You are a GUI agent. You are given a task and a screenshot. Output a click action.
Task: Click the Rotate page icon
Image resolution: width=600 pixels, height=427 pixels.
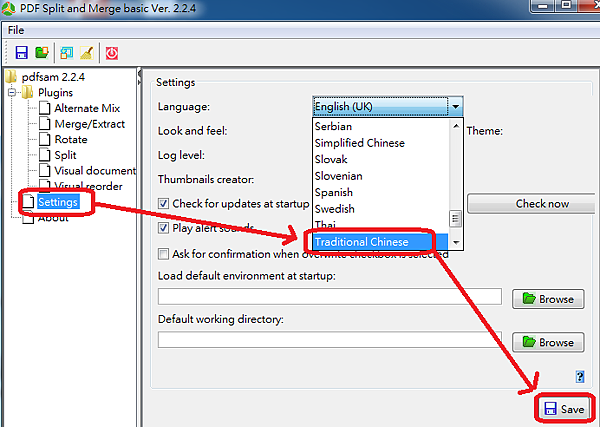coord(45,139)
